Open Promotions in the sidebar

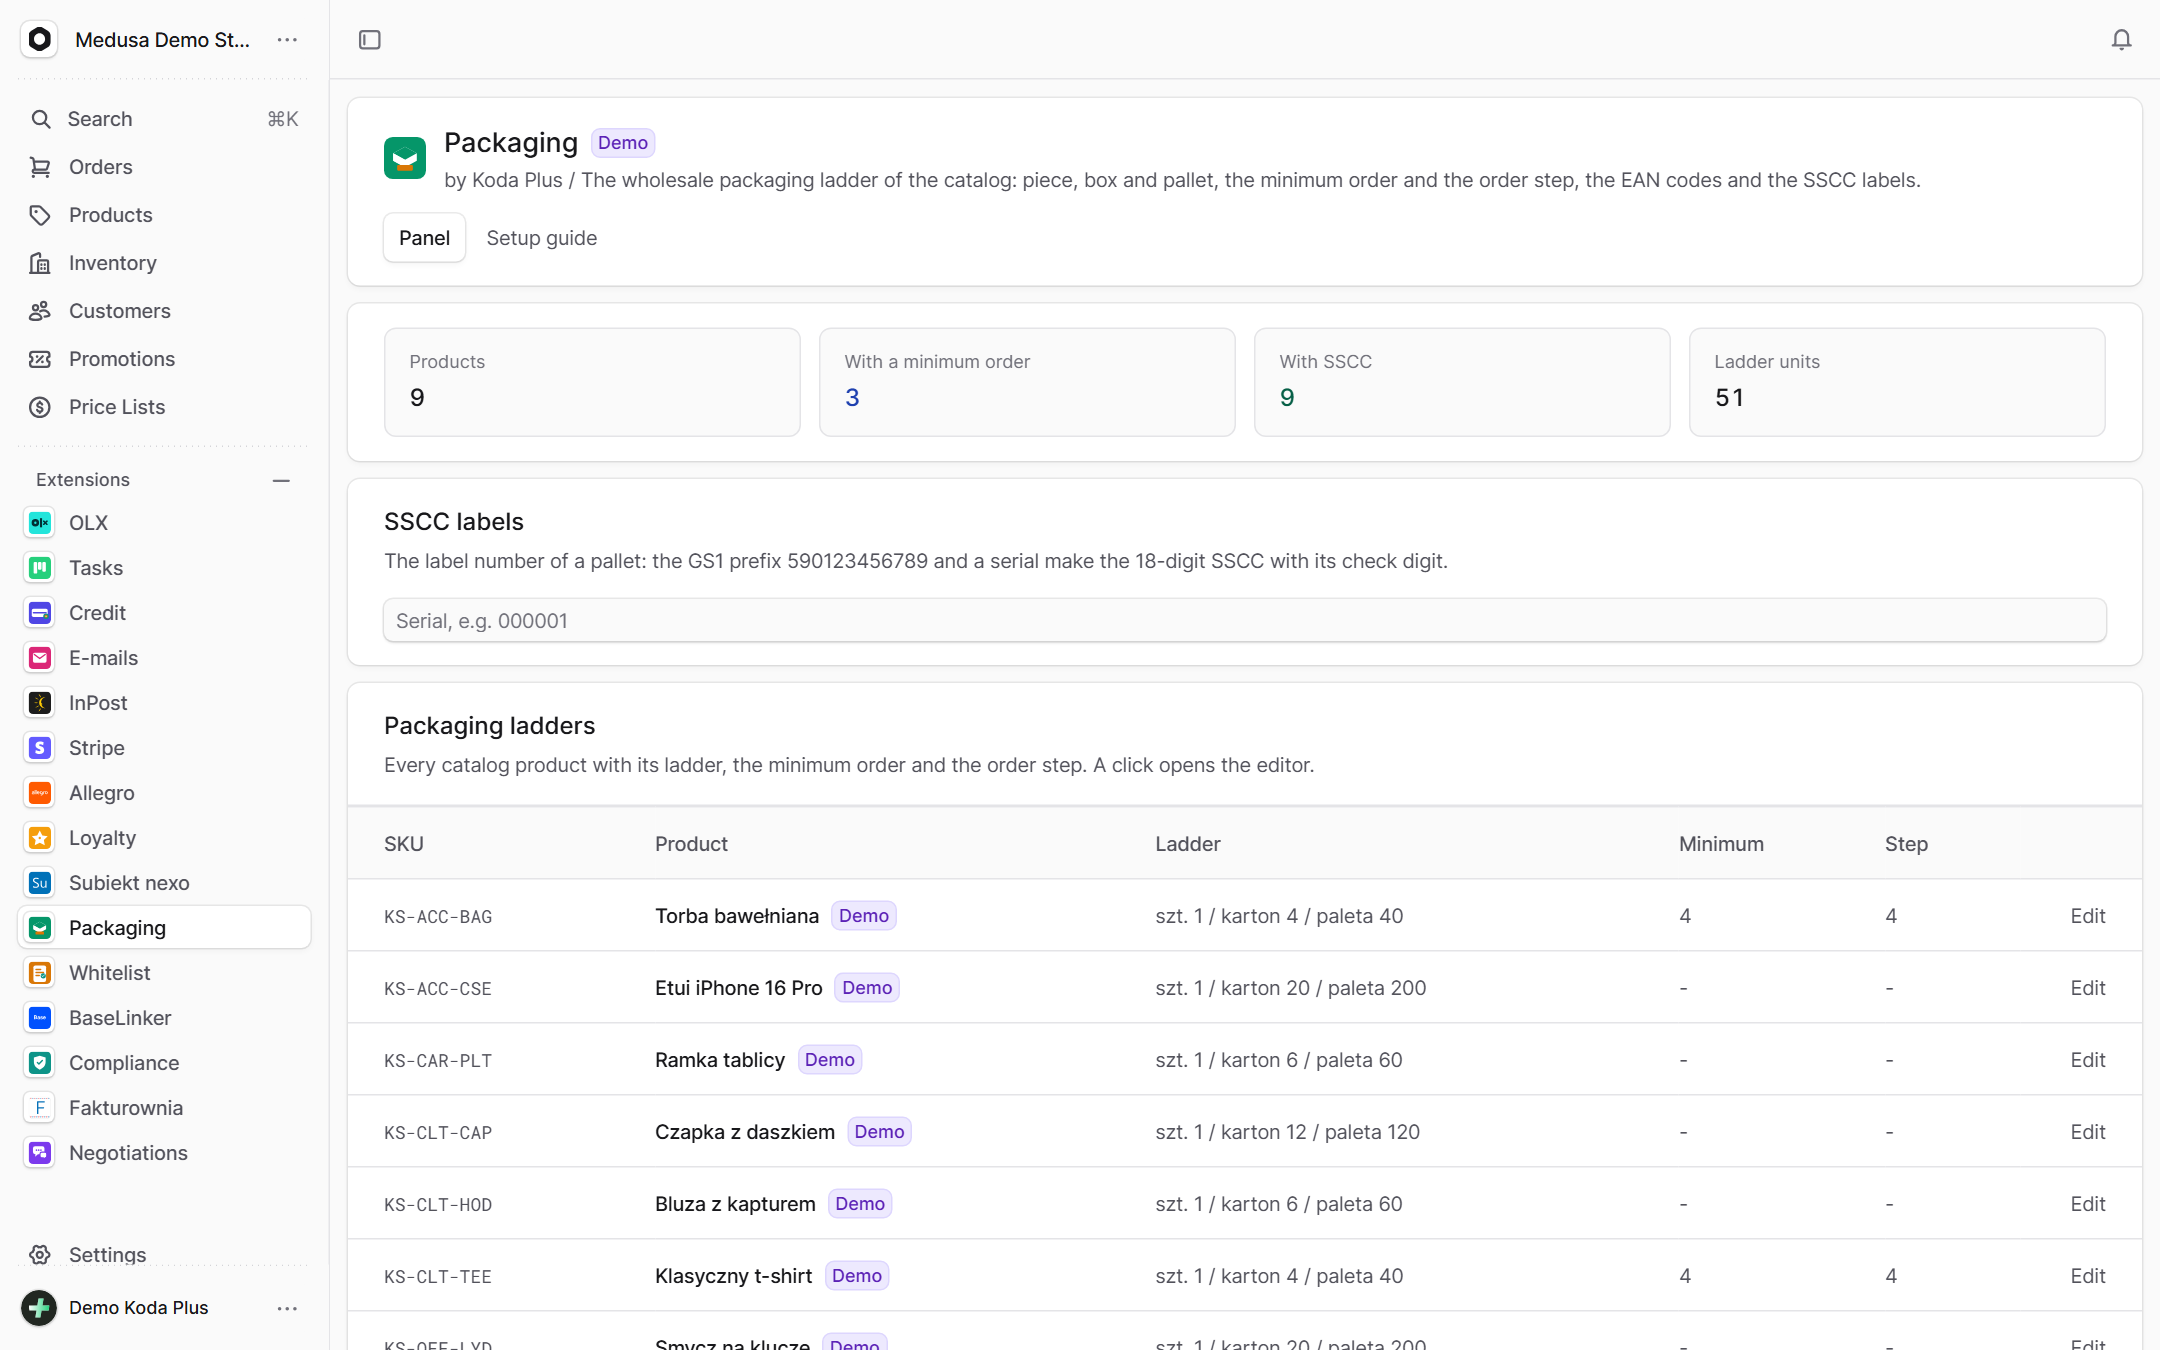click(164, 359)
